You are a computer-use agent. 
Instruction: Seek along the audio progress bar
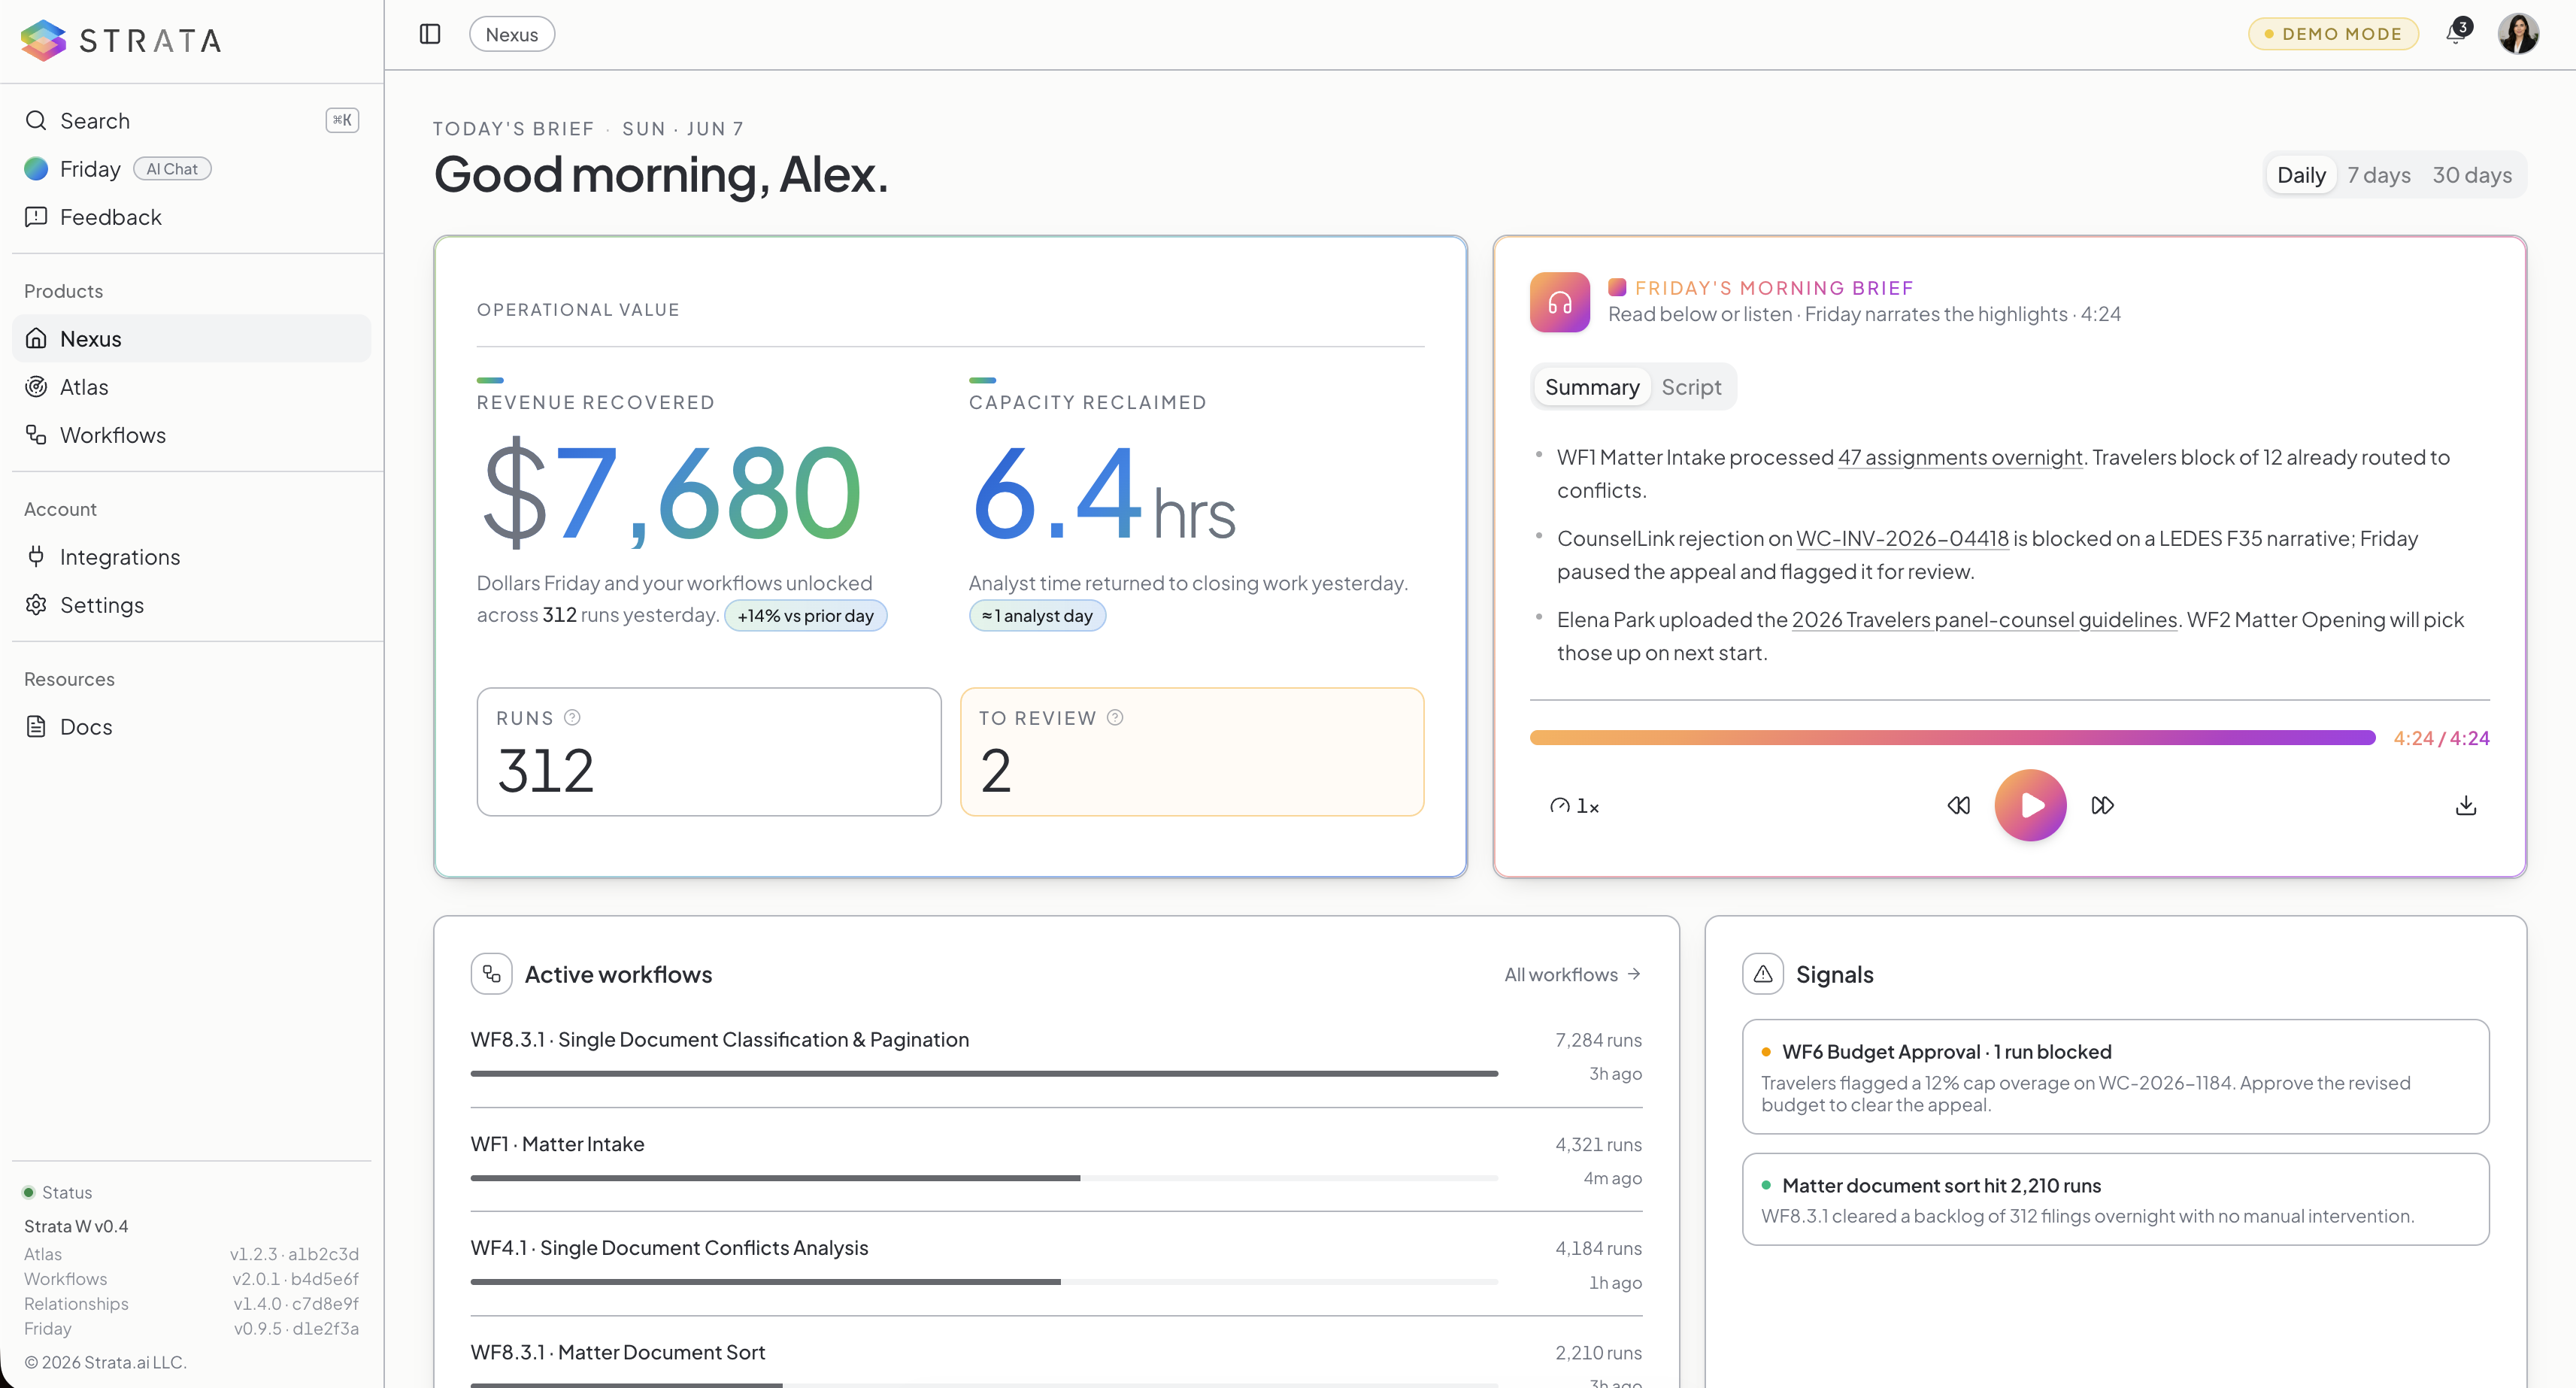[x=1952, y=737]
